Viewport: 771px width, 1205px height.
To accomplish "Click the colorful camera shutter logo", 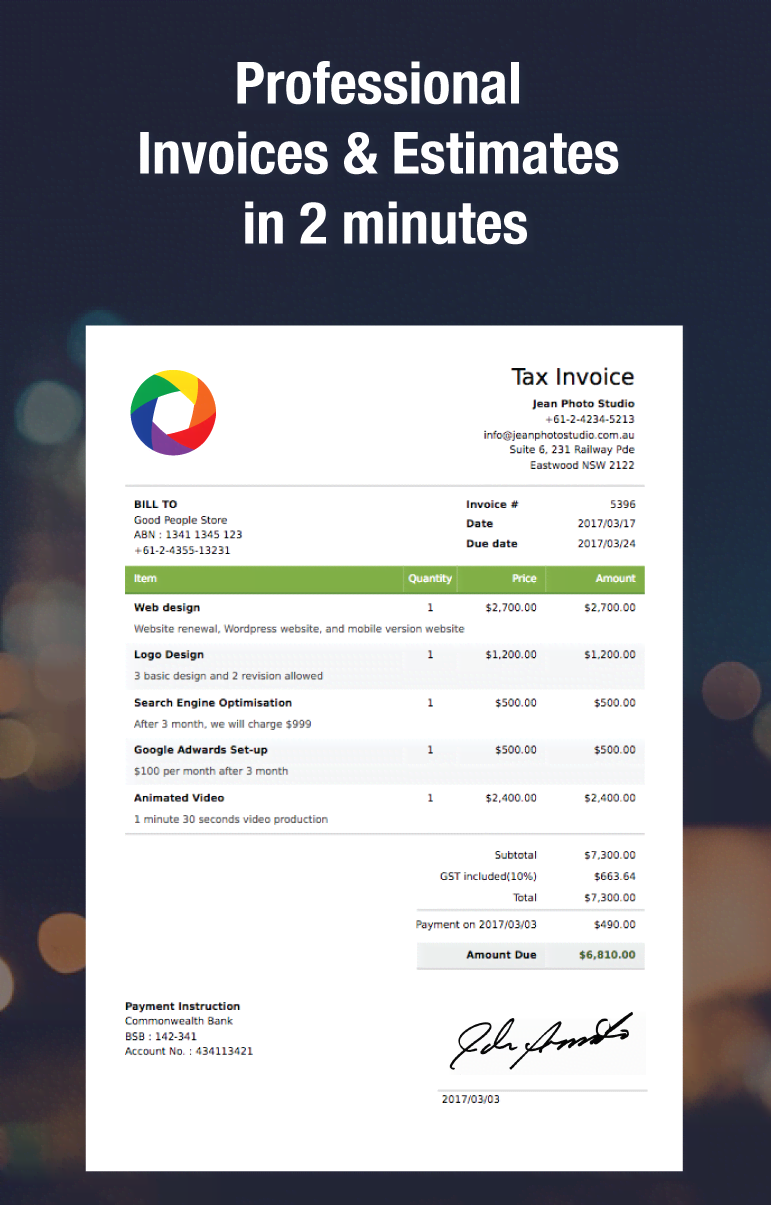I will point(174,412).
